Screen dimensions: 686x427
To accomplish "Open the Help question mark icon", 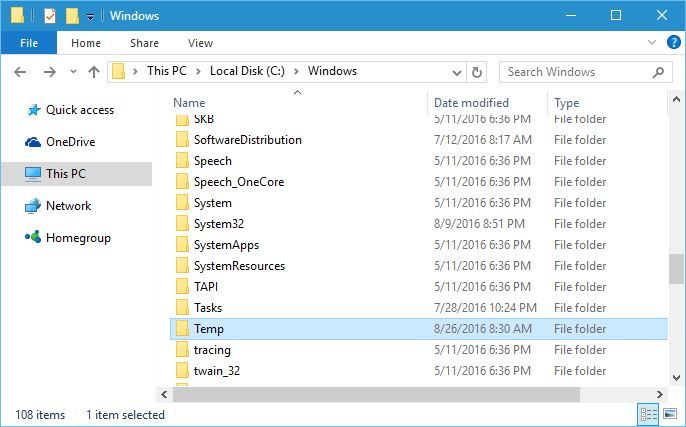I will click(x=673, y=42).
